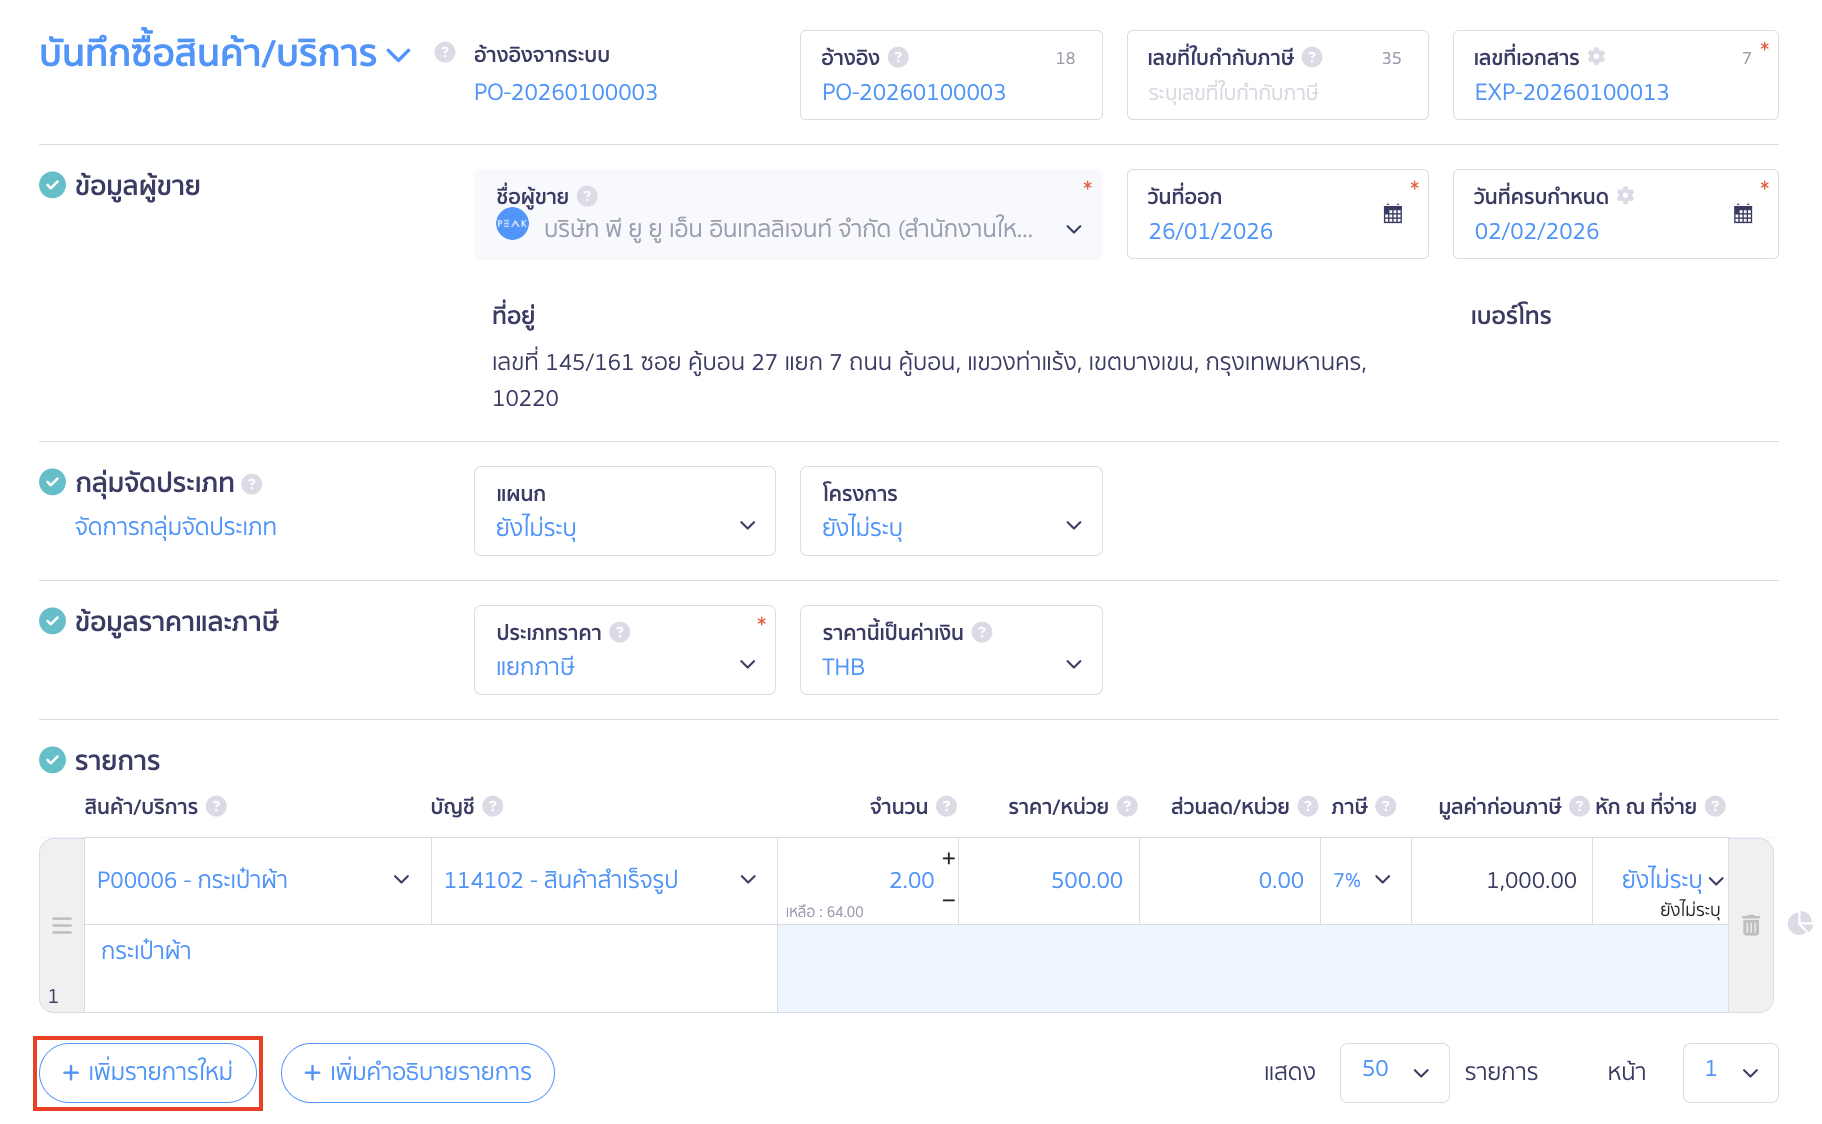Click the pie chart icon beside the item row
Viewport: 1822px width, 1124px height.
[x=1799, y=923]
